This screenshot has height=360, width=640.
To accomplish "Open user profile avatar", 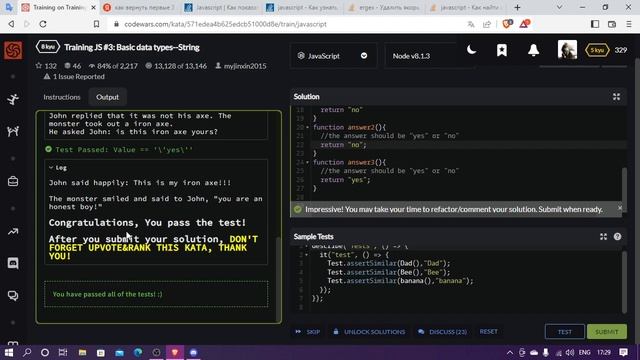I will 567,50.
